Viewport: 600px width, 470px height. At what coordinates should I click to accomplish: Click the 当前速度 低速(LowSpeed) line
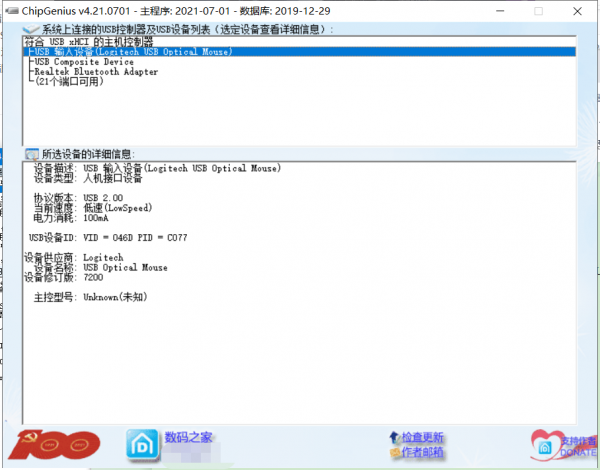[93, 208]
